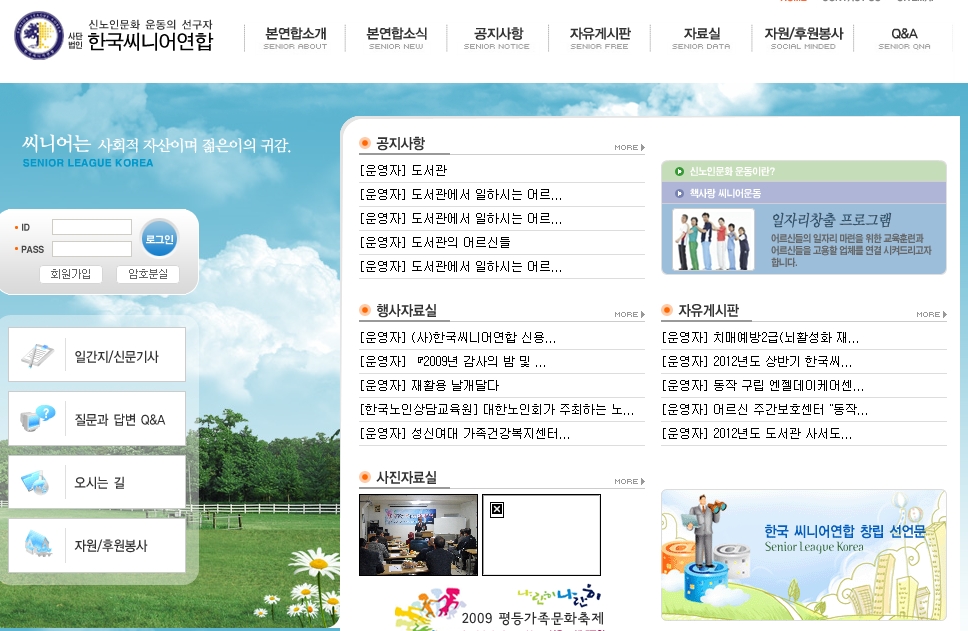The width and height of the screenshot is (968, 631).
Task: Open the 한국 씨니어연합 창립 선언문 banner
Action: [x=804, y=555]
